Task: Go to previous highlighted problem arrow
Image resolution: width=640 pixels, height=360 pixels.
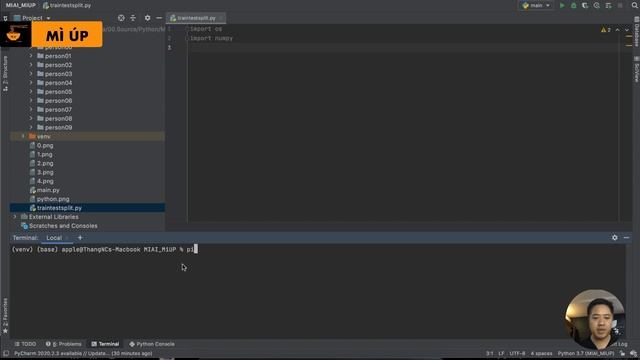Action: click(618, 30)
